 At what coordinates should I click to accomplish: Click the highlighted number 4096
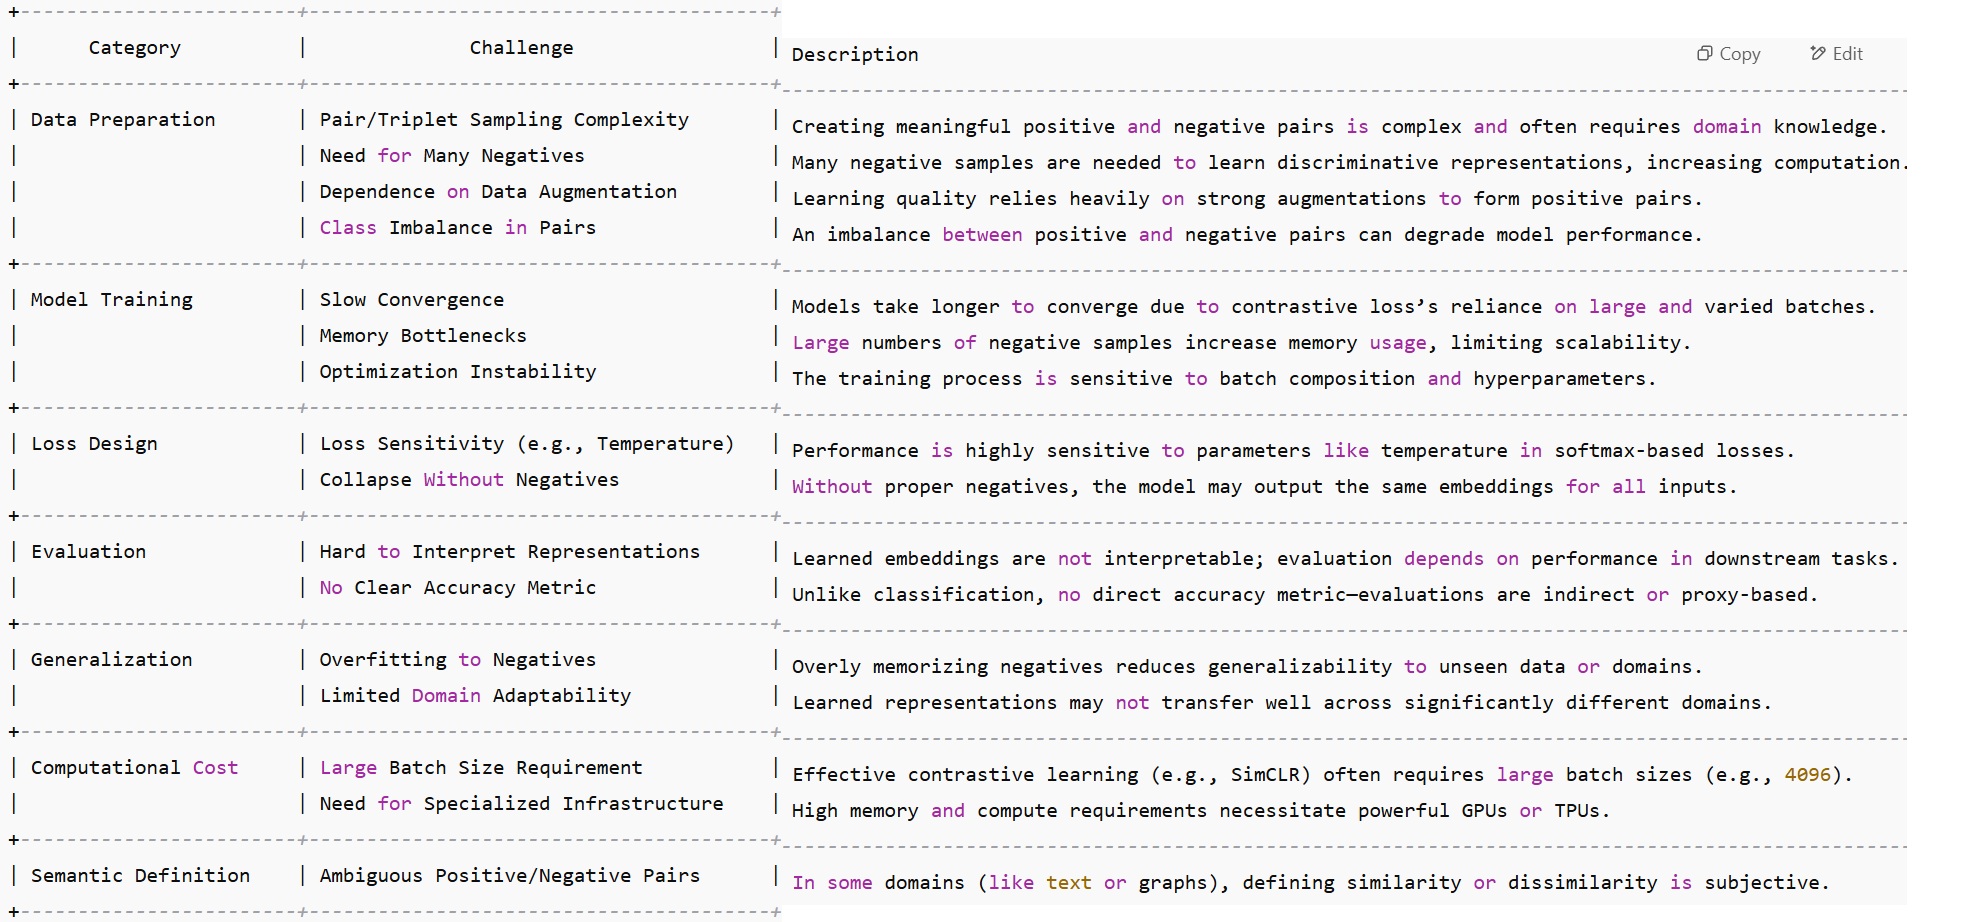[x=1807, y=775]
